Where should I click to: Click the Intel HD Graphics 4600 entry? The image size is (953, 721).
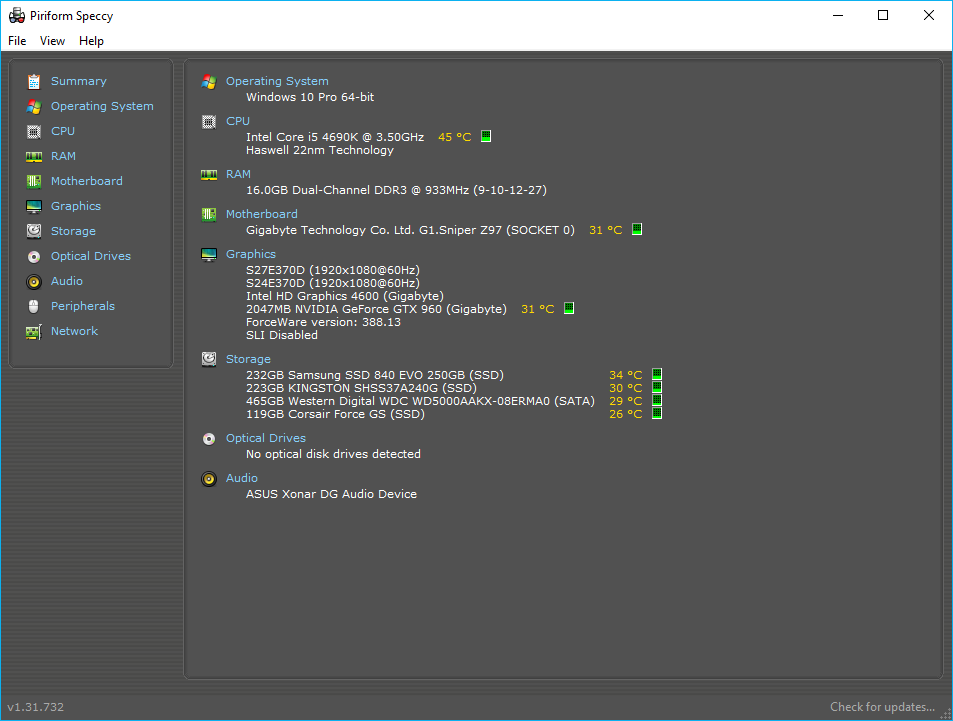(x=345, y=296)
